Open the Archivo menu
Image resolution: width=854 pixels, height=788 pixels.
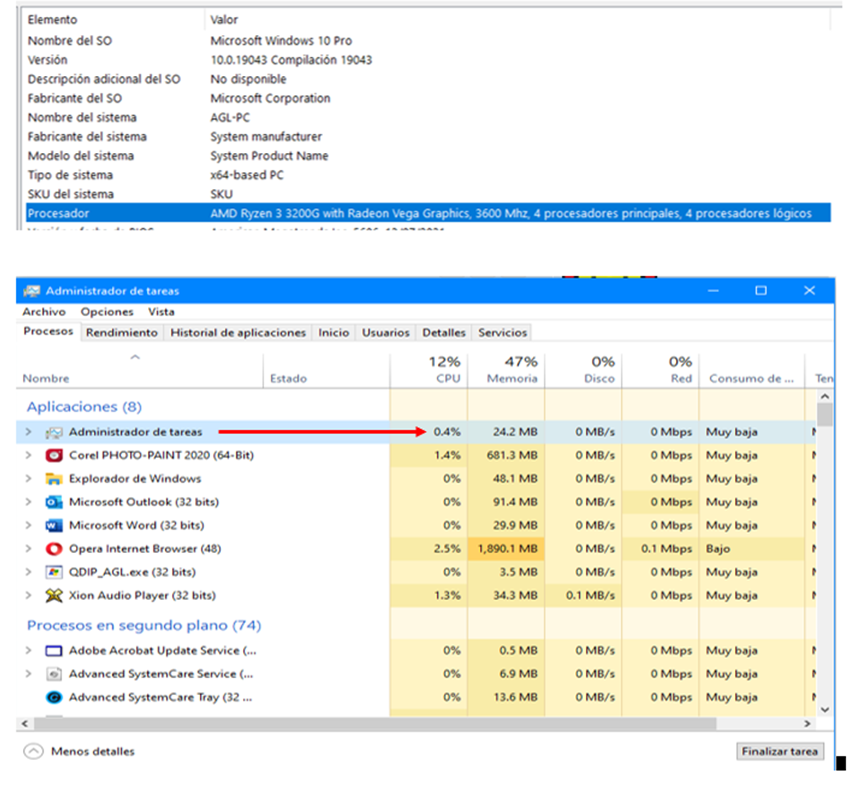tap(44, 312)
